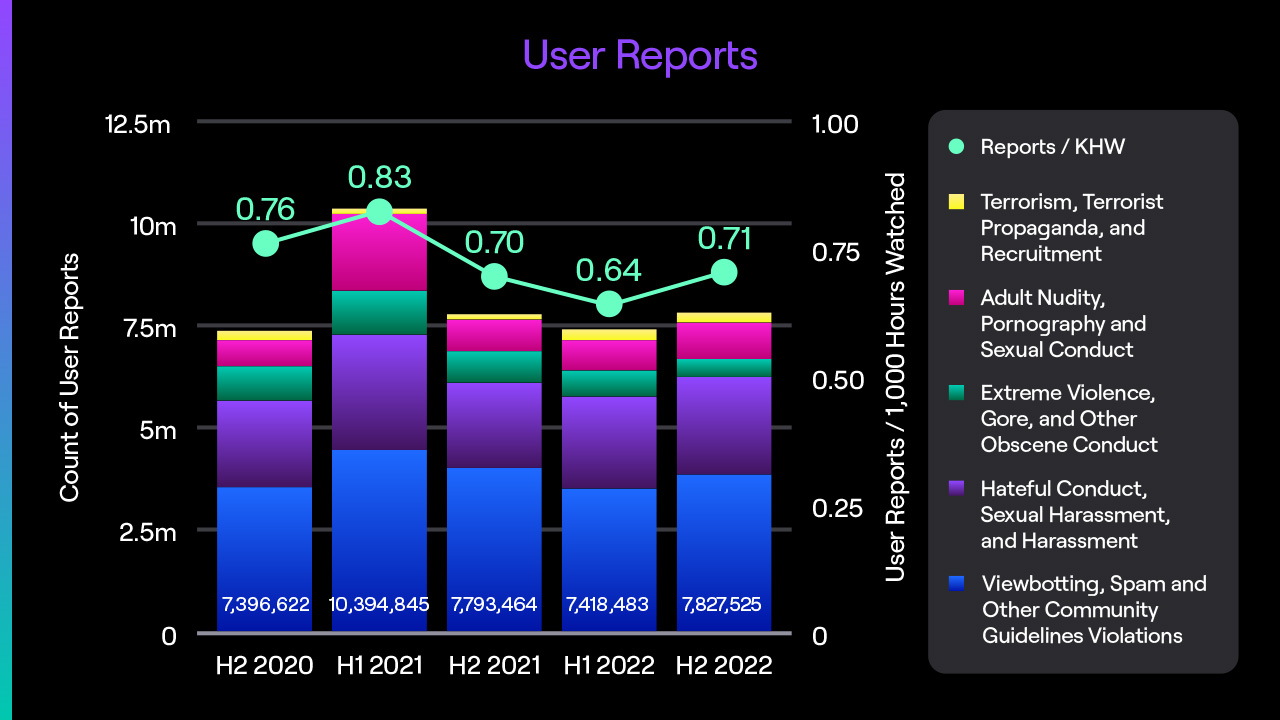Select the H2 2020 axis label

pos(264,664)
